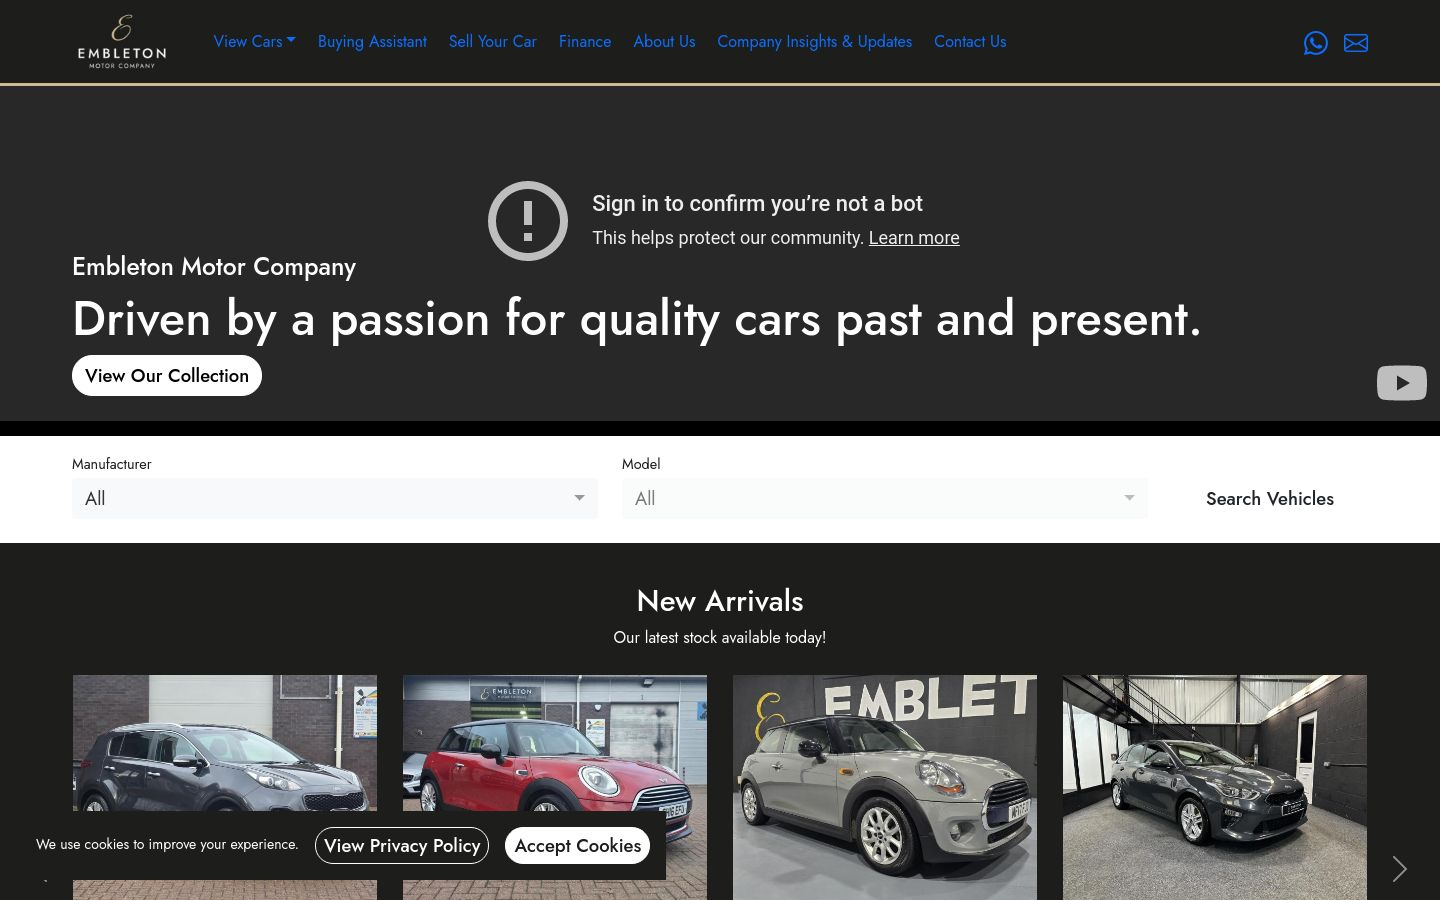Click the YouTube logo on video
The image size is (1440, 900).
coord(1402,383)
